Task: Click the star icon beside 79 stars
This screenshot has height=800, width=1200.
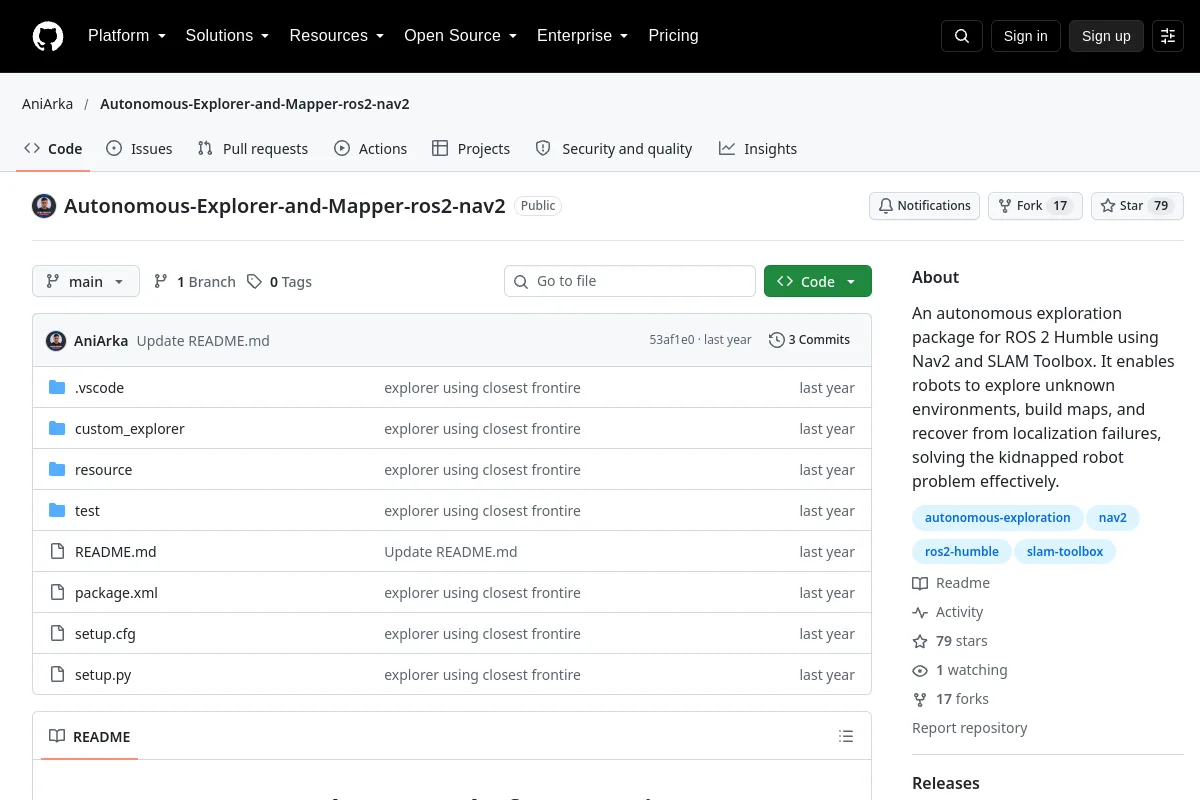Action: tap(920, 641)
